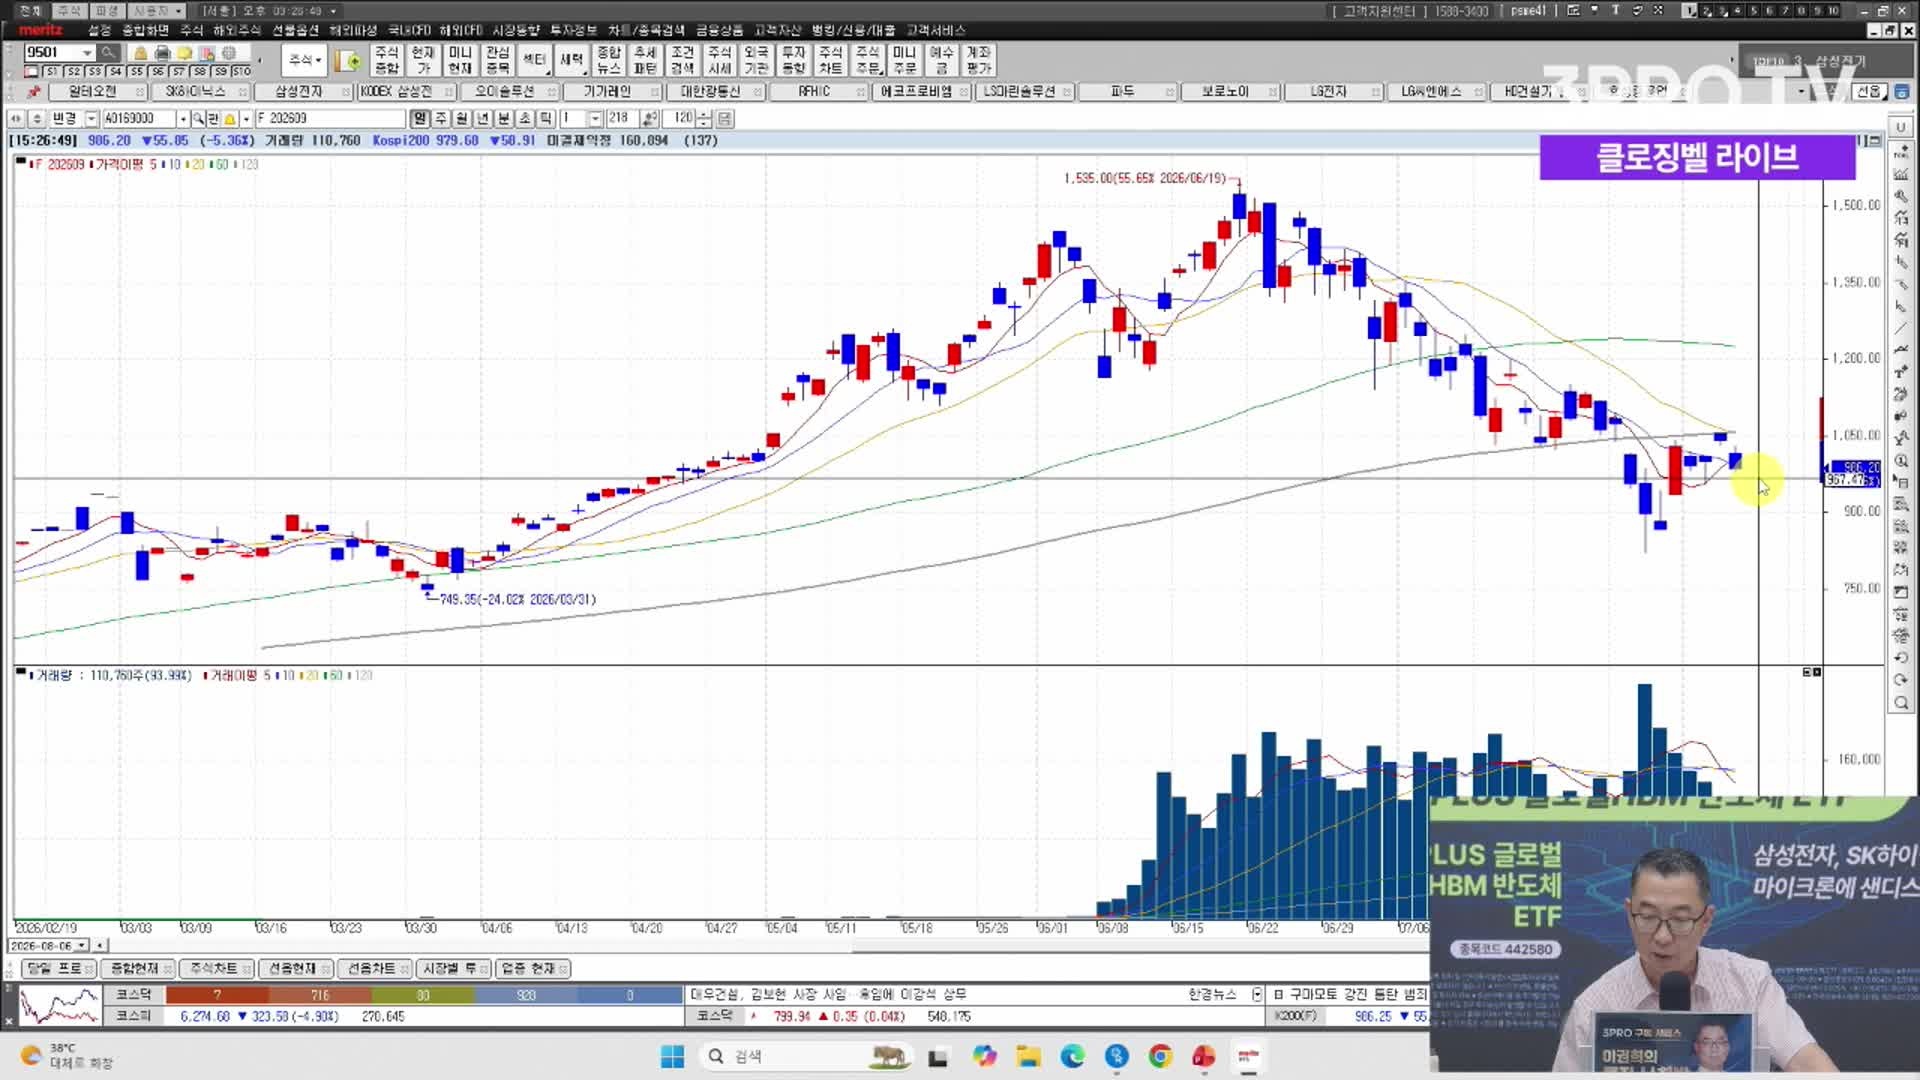Click the magnifier icon at right chart toolbar bottom
This screenshot has width=1920, height=1080.
[1901, 703]
